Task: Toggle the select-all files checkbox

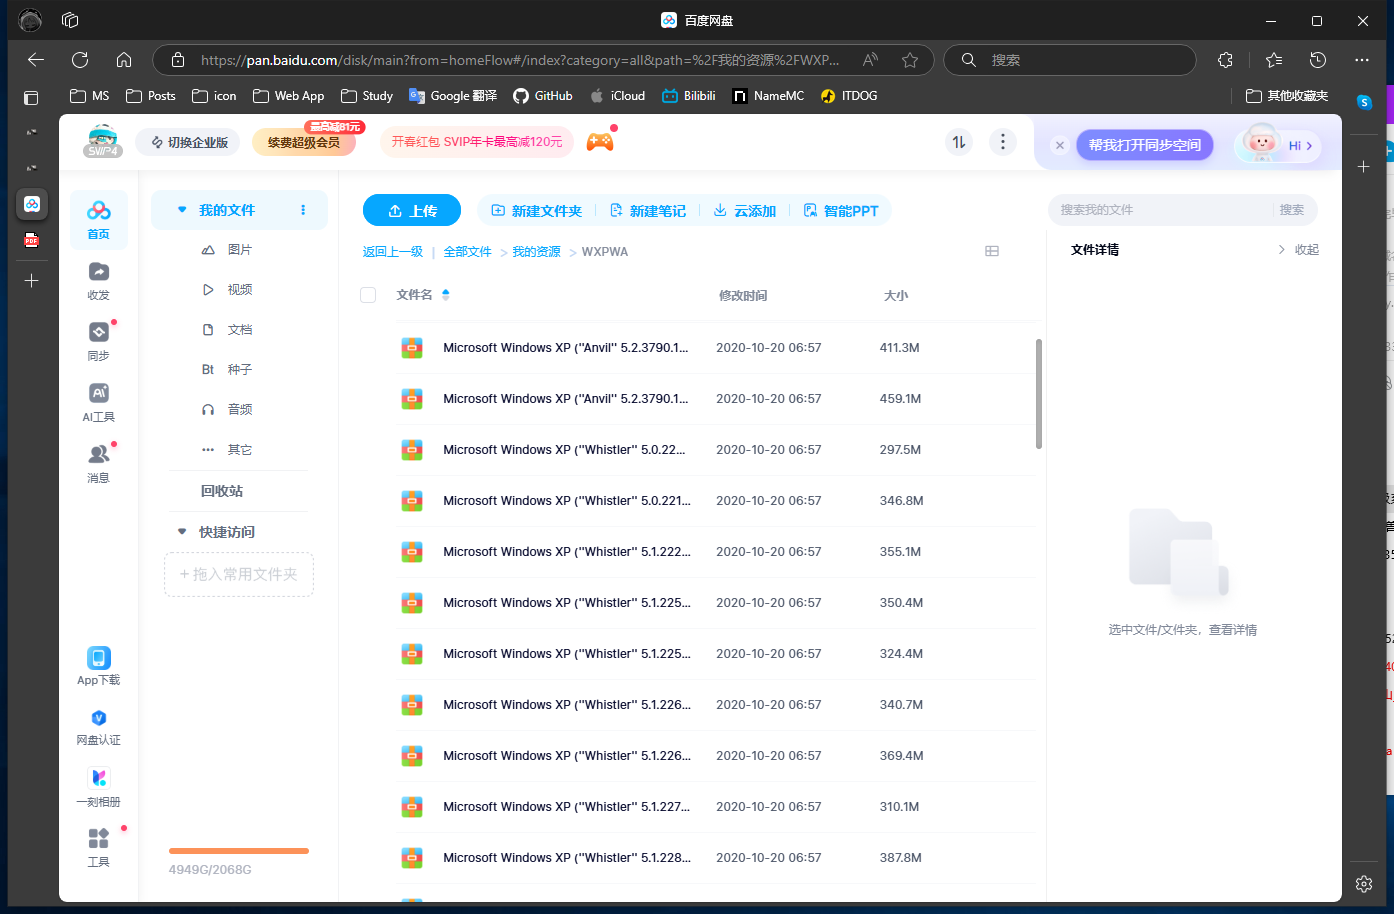Action: pyautogui.click(x=368, y=295)
